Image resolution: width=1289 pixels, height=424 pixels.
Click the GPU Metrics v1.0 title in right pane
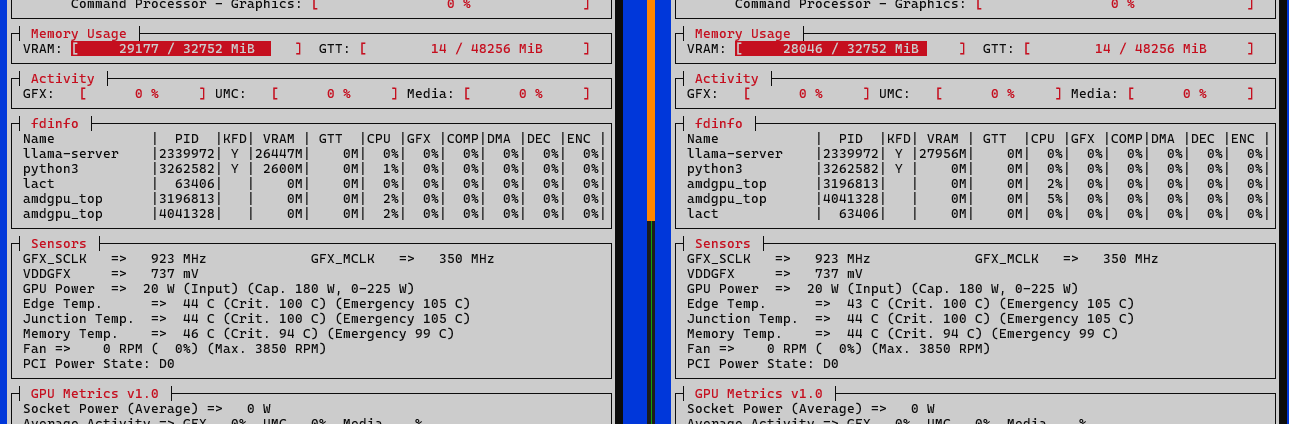[759, 394]
